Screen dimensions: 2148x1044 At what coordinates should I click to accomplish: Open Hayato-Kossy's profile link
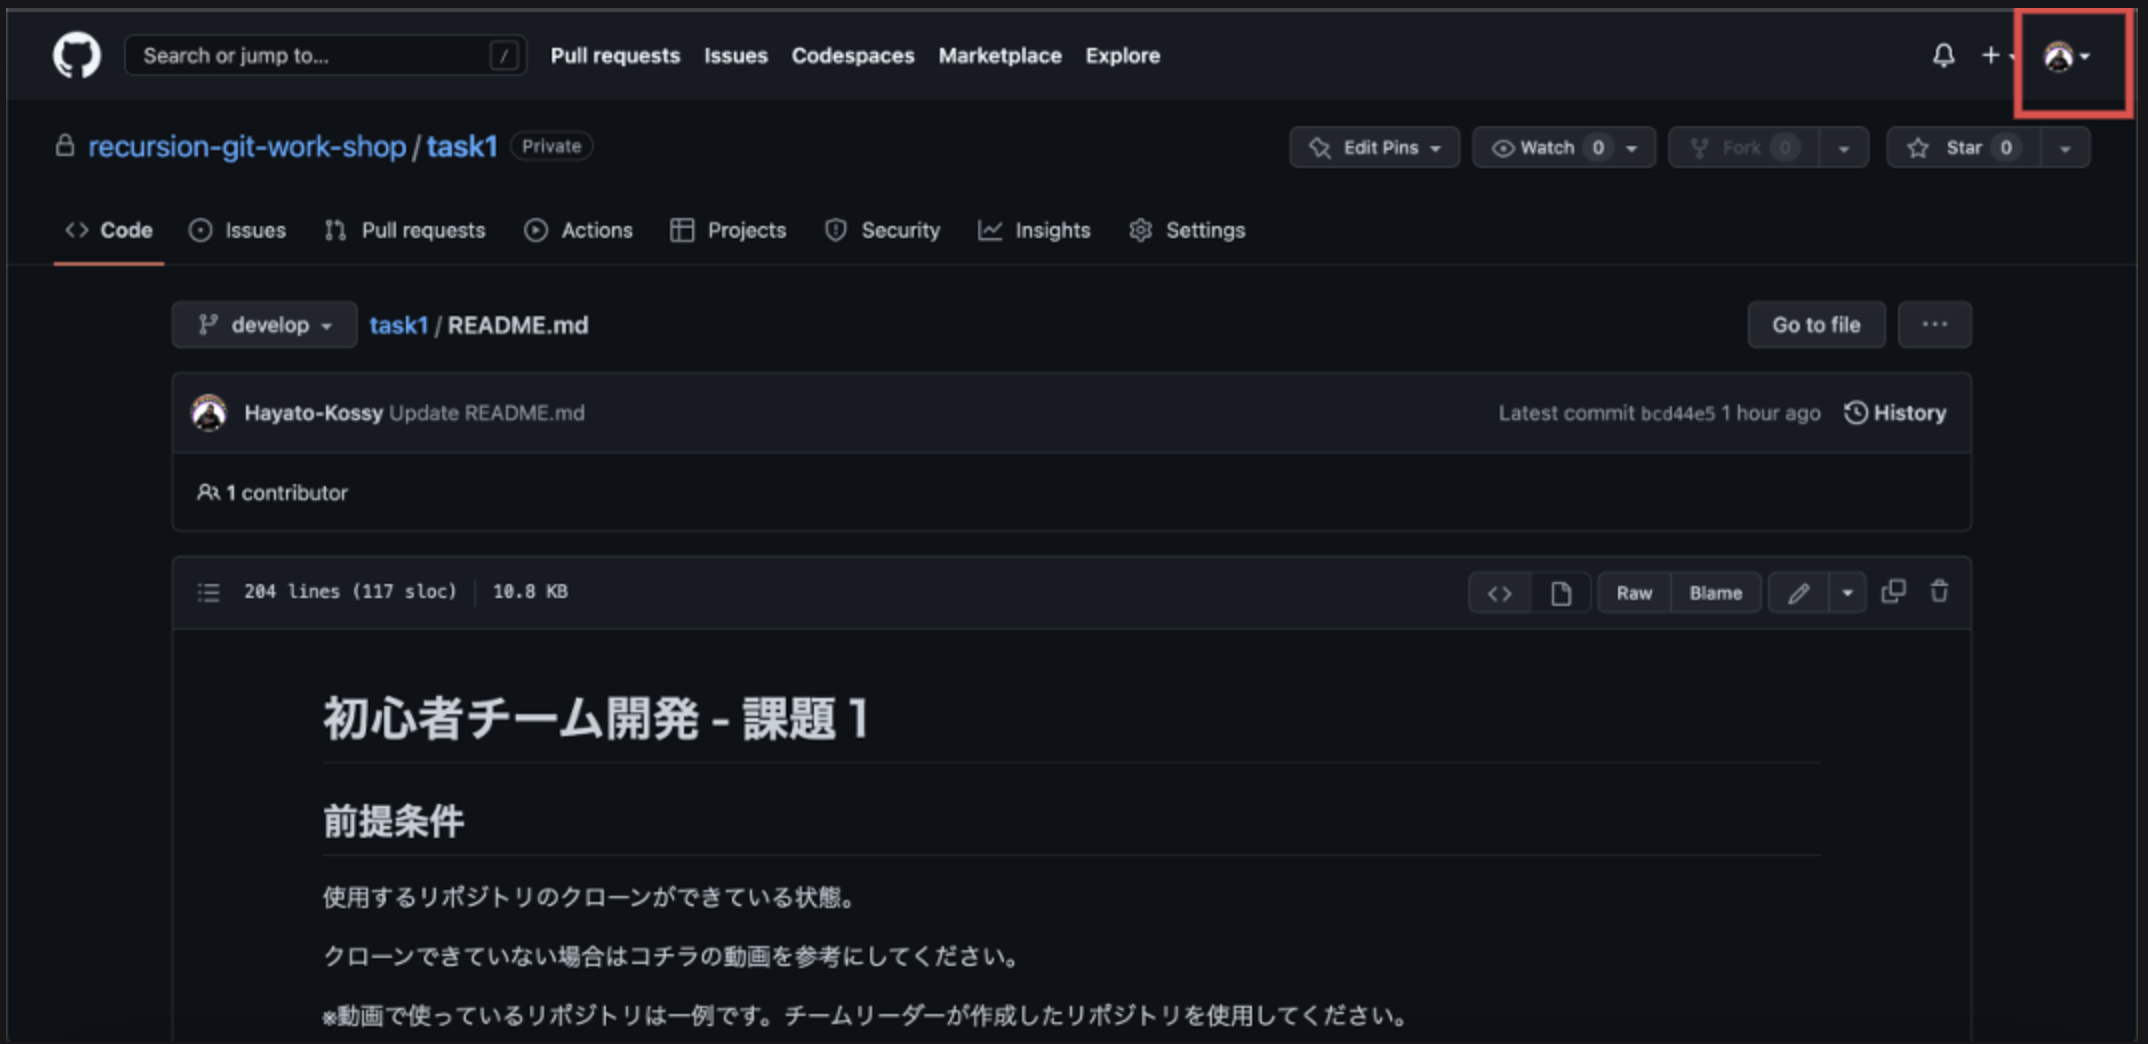point(313,412)
